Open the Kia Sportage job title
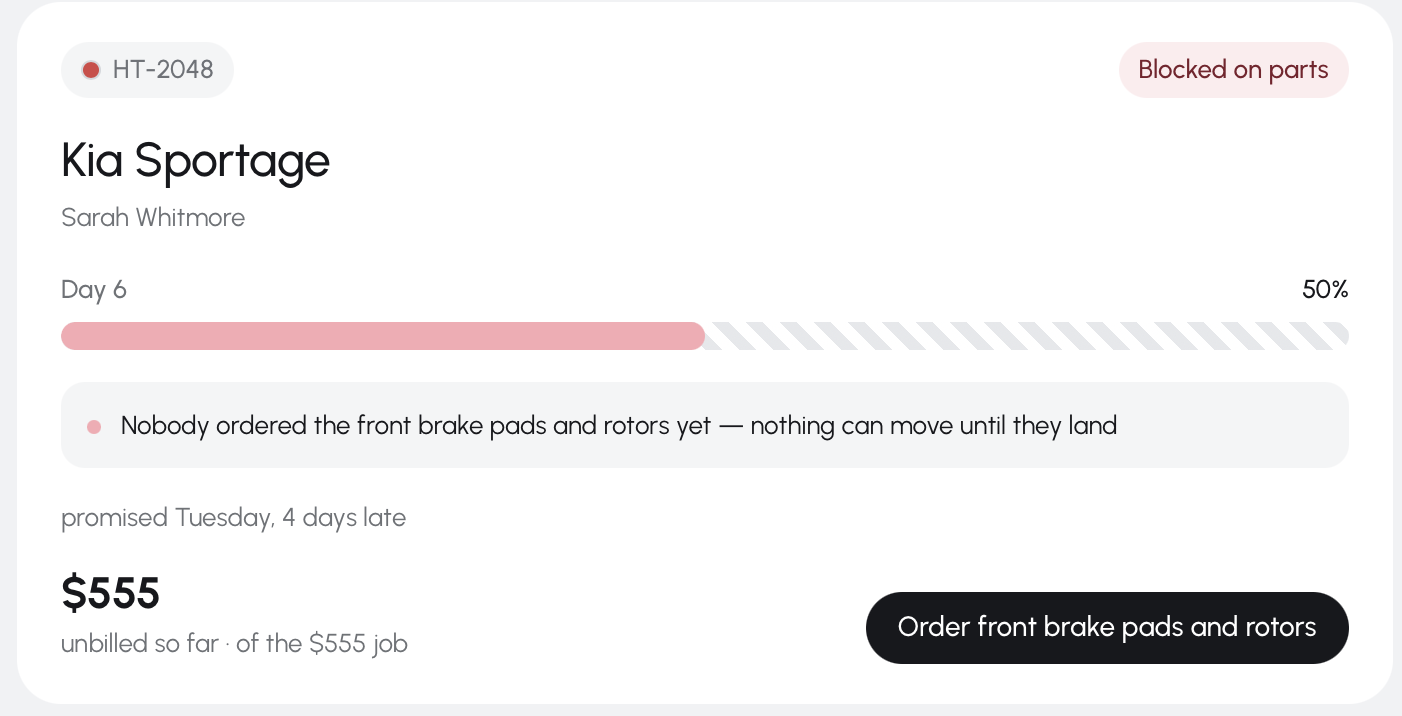This screenshot has width=1402, height=716. tap(195, 160)
